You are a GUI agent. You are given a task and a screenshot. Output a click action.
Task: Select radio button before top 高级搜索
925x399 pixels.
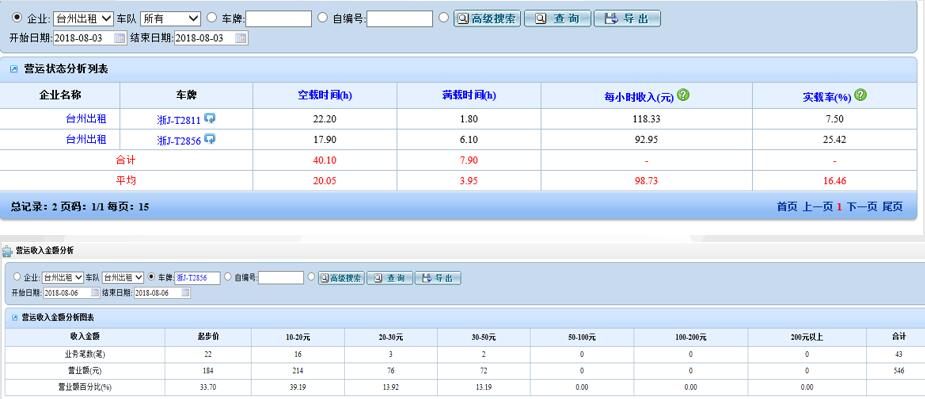point(444,17)
